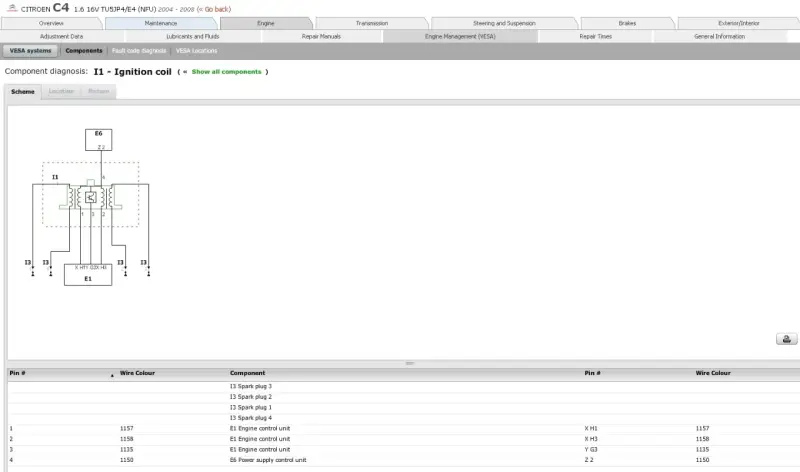Select the I3 Spark plug 3 row
800x472 pixels.
tap(404, 386)
